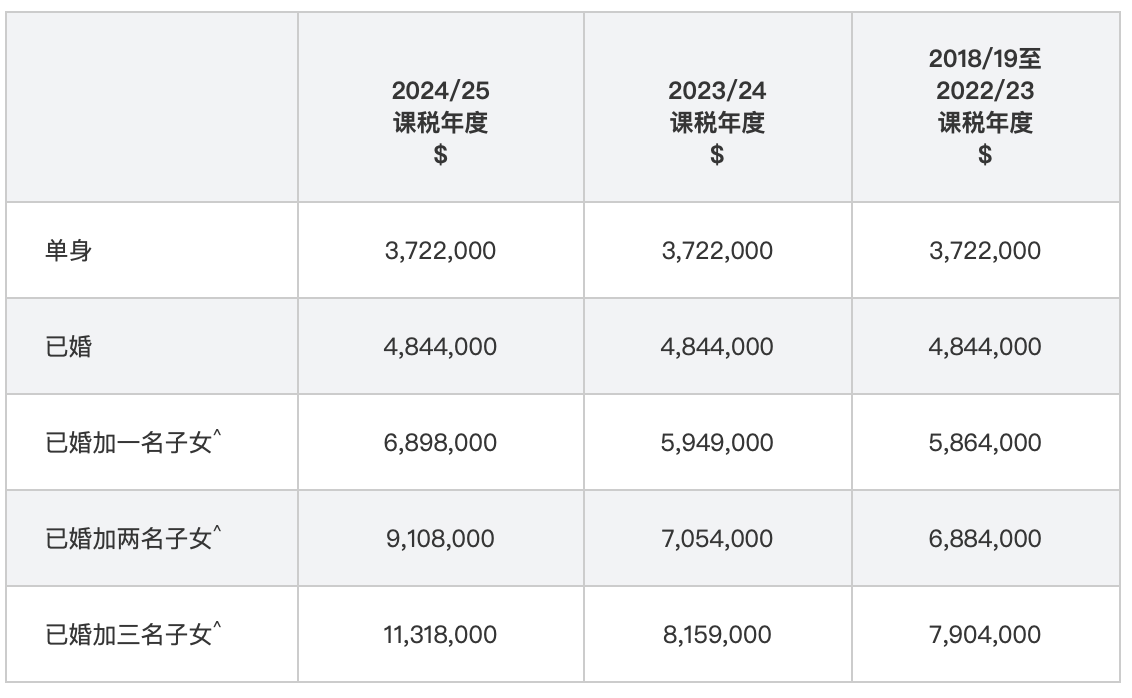Click the 11,318,000 cell value
Screen dimensions: 1132x698
click(x=440, y=634)
